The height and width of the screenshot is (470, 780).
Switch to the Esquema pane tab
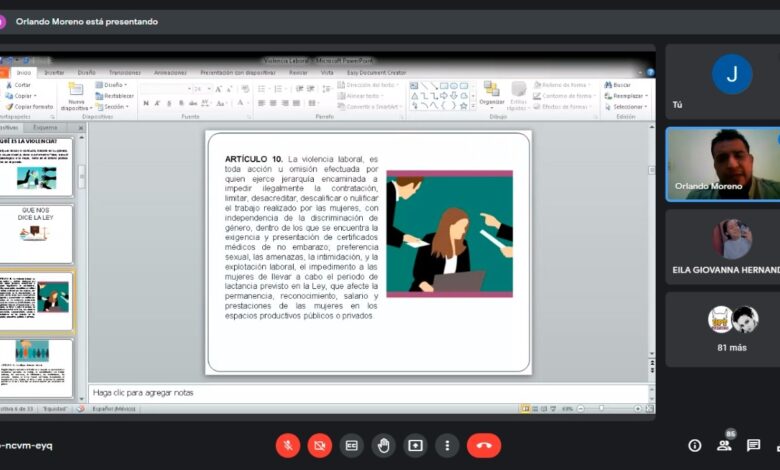click(45, 128)
